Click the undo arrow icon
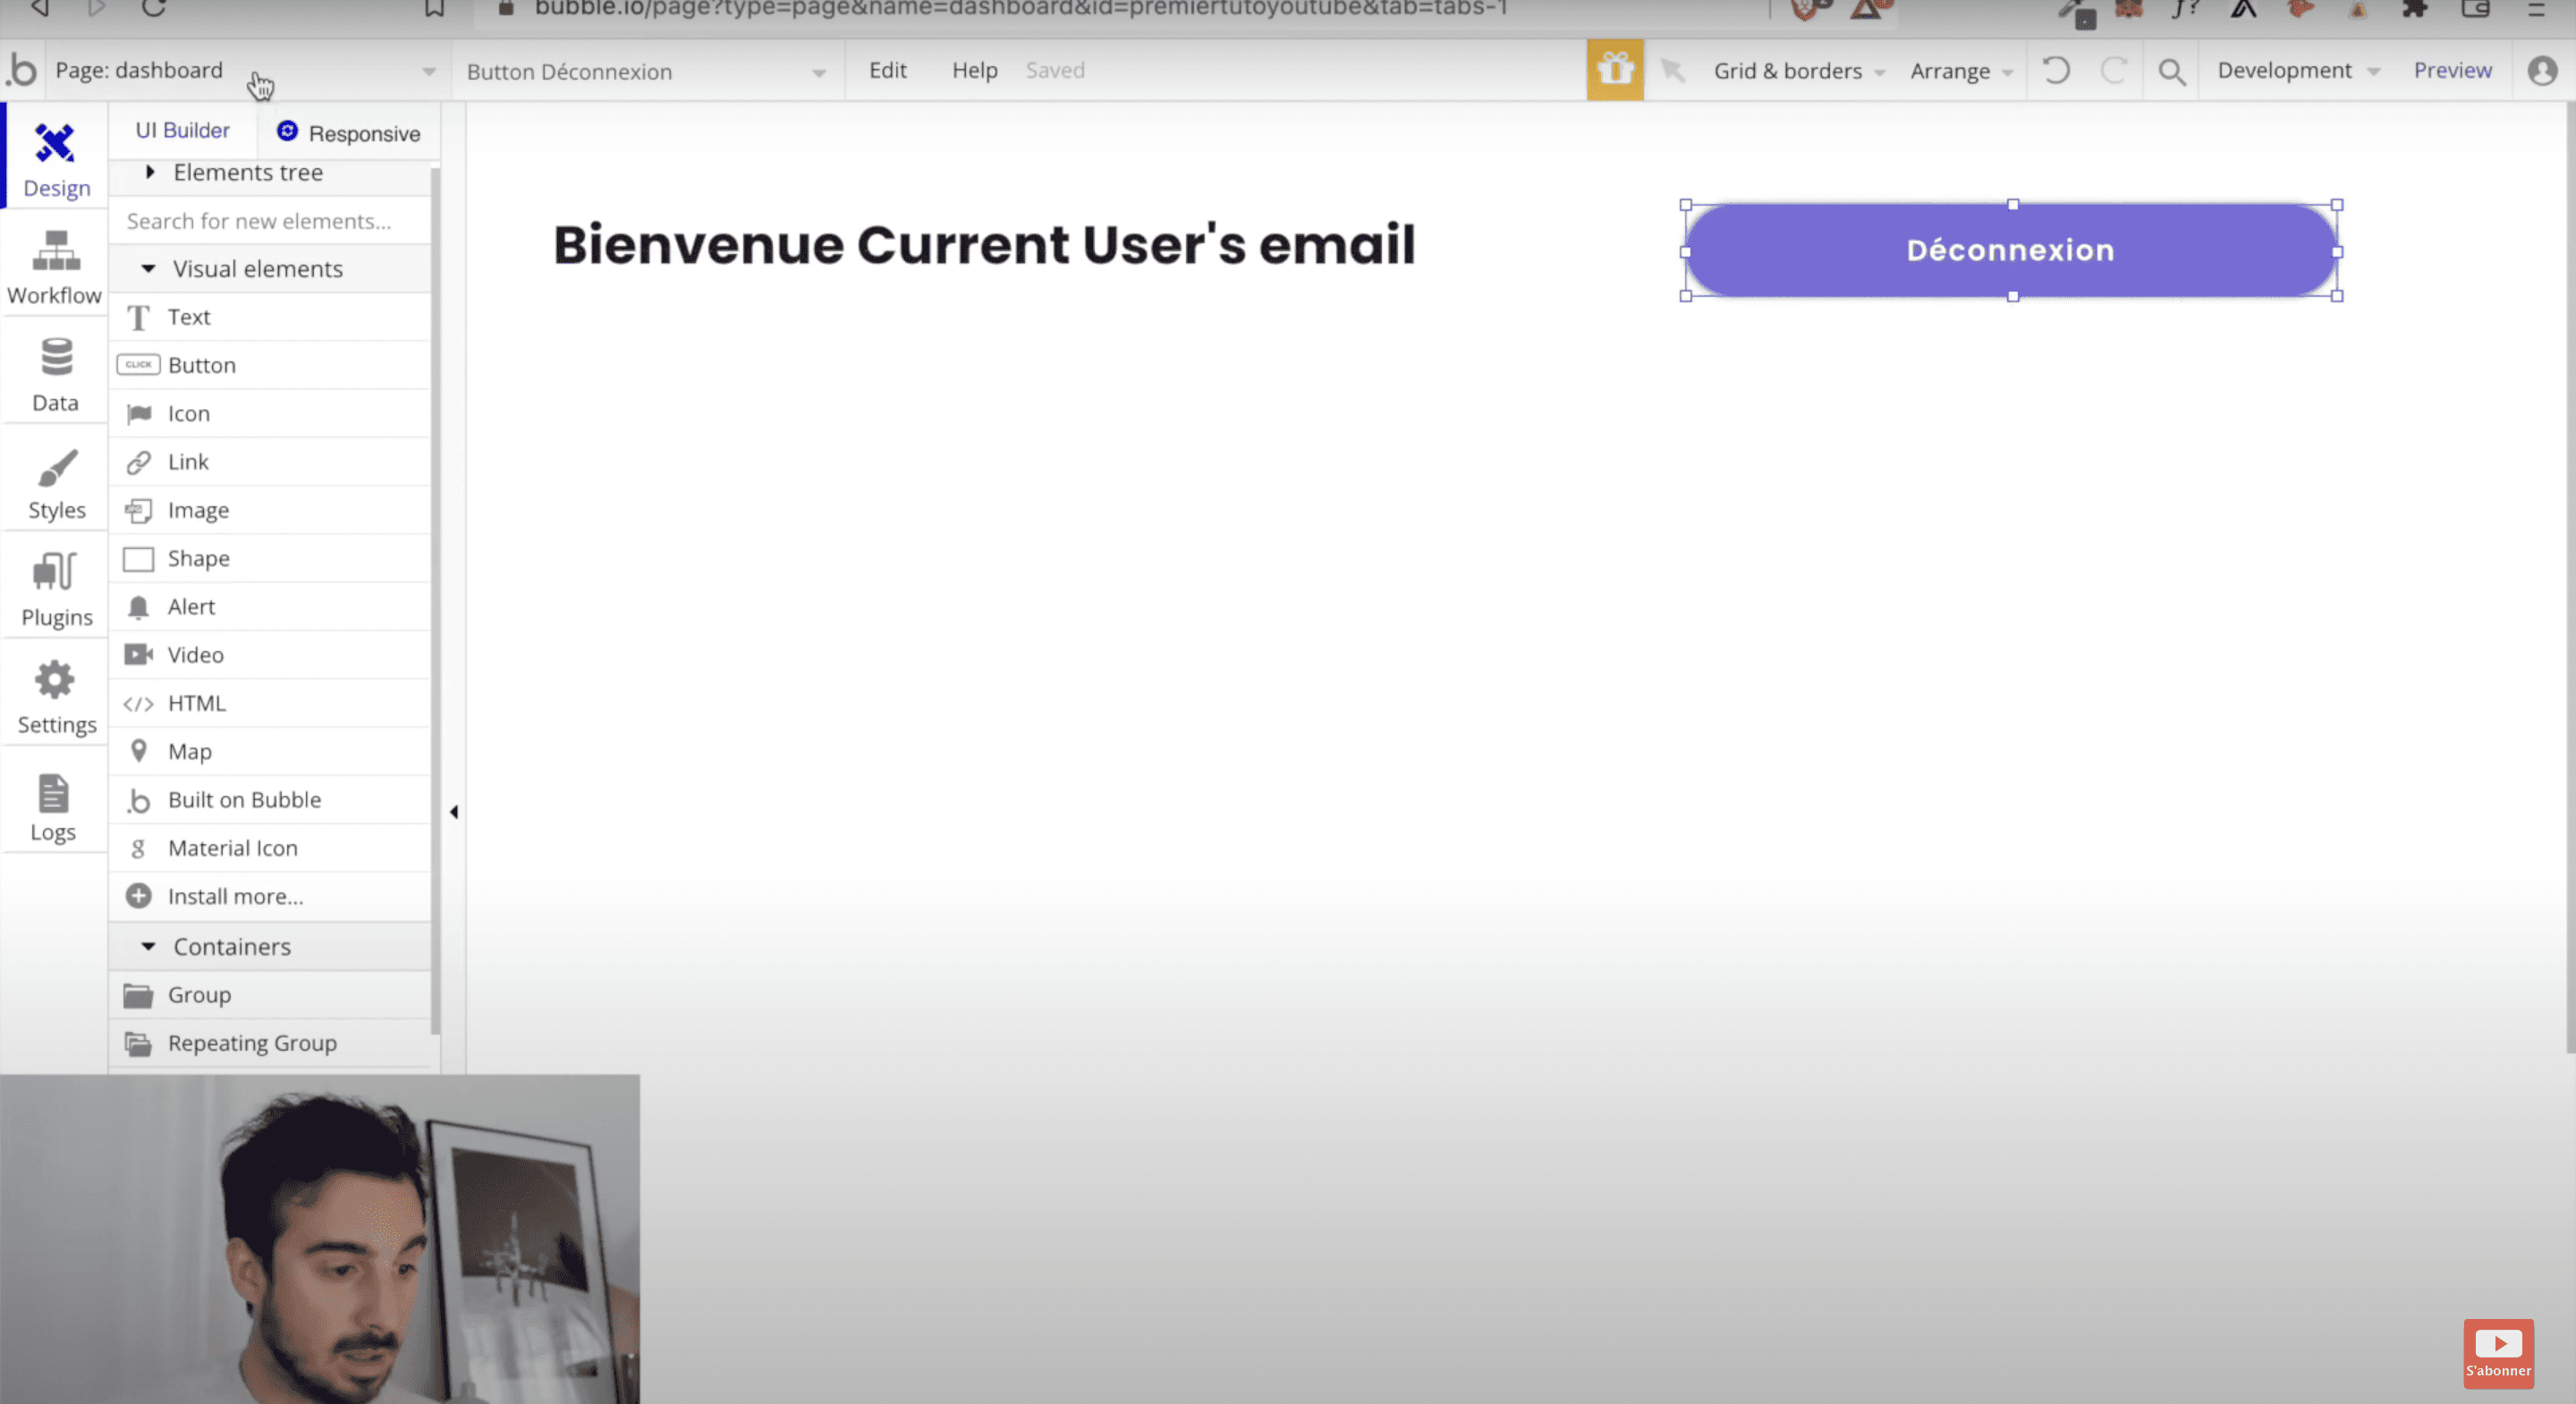Image resolution: width=2576 pixels, height=1404 pixels. click(x=2056, y=70)
